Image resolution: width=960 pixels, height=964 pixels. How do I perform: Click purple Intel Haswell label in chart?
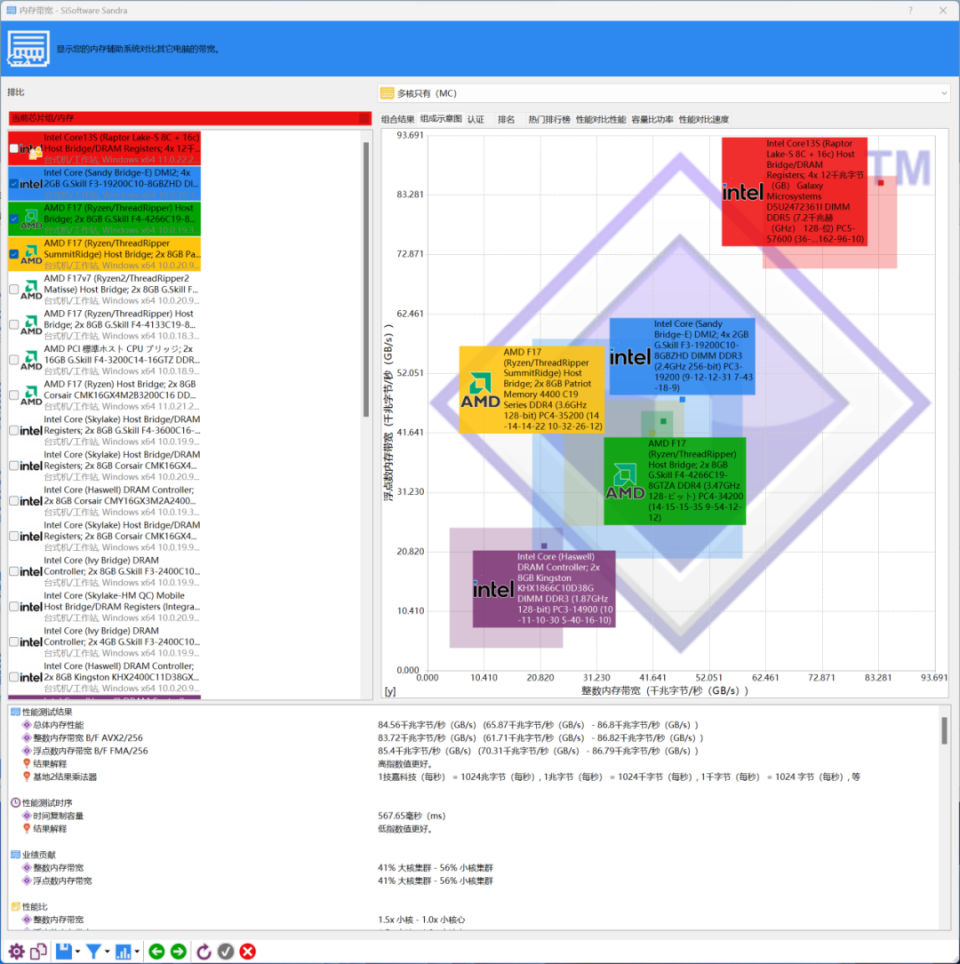pyautogui.click(x=544, y=589)
